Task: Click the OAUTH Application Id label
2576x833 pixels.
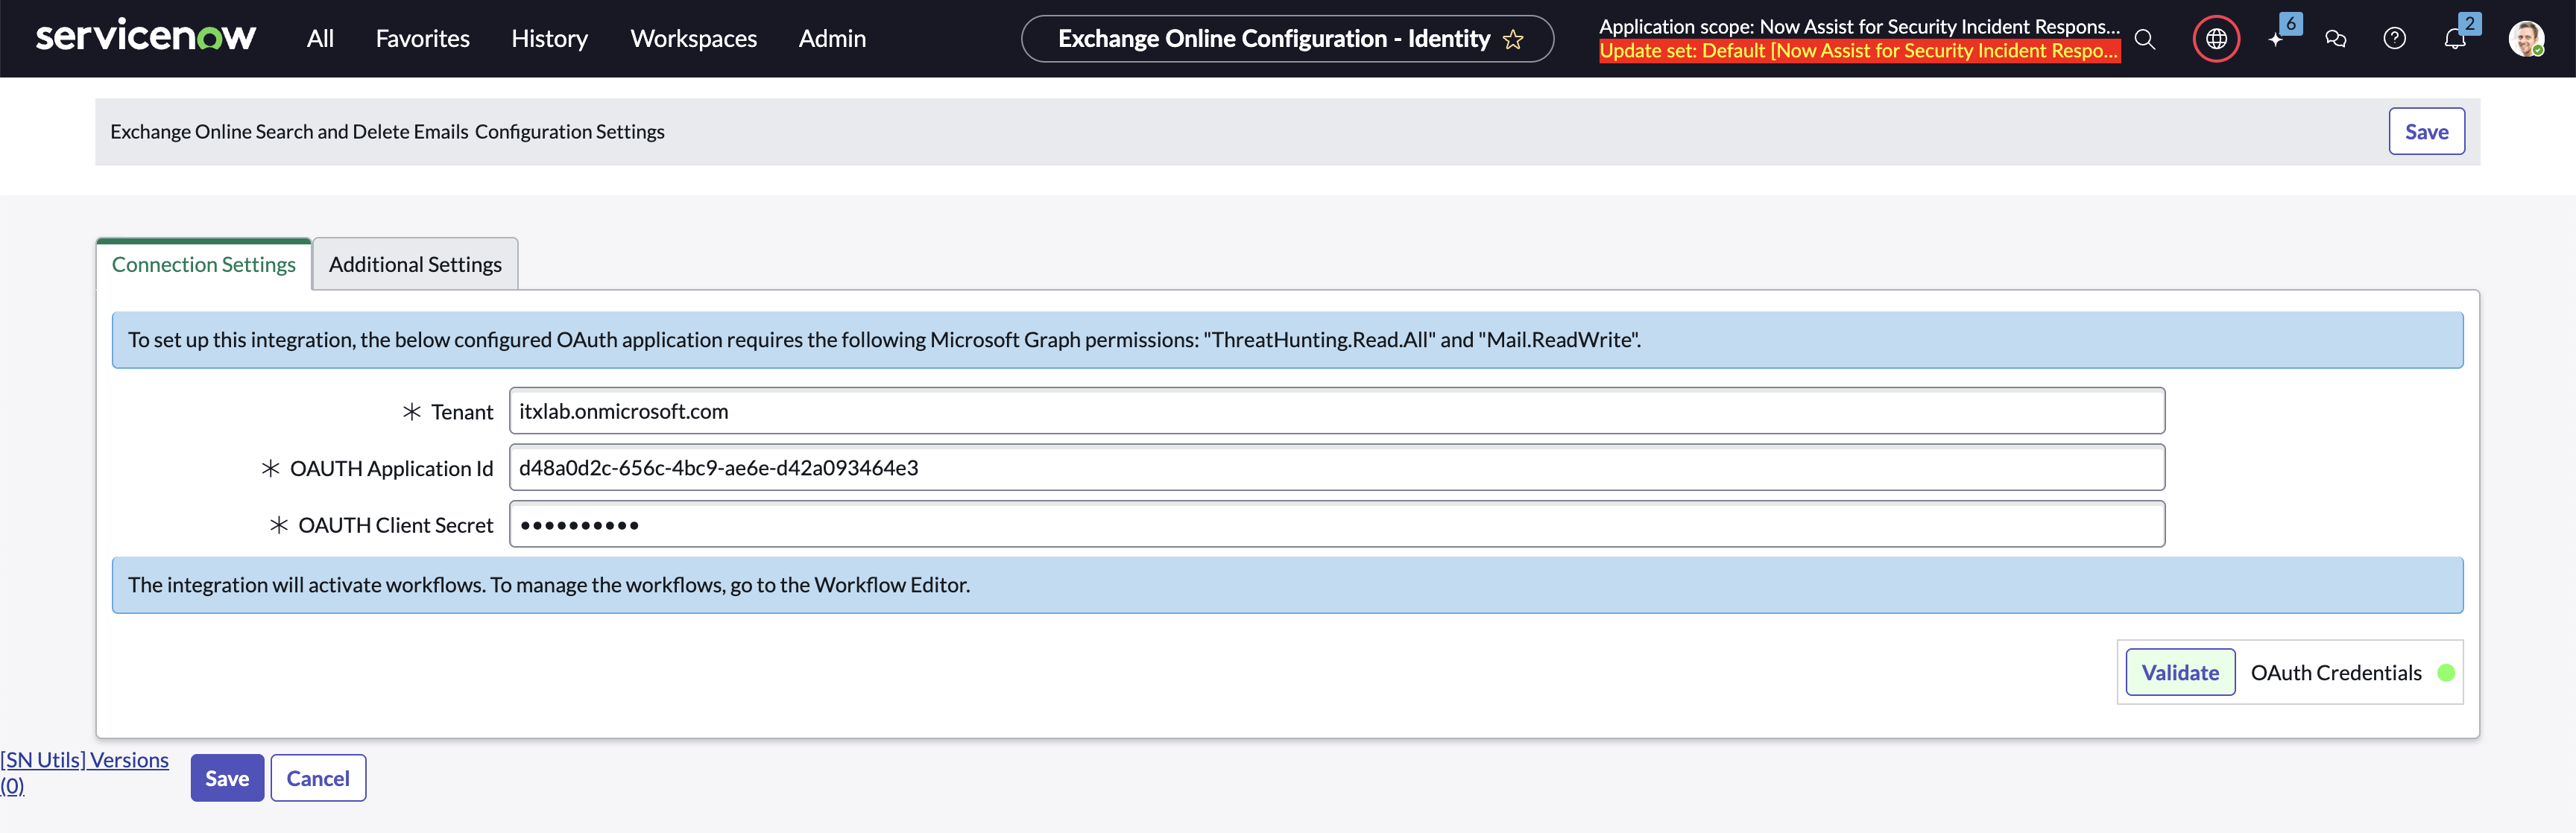Action: point(391,469)
